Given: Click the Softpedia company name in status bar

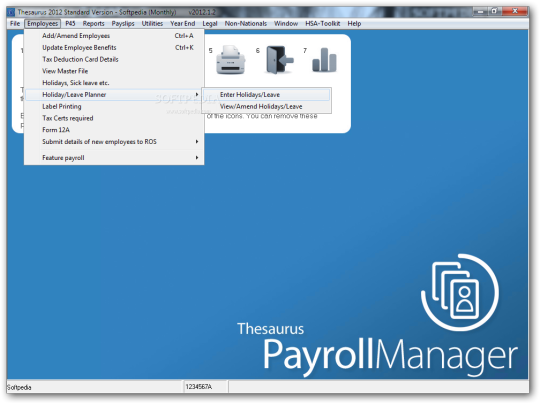Looking at the screenshot, I should pos(19,387).
